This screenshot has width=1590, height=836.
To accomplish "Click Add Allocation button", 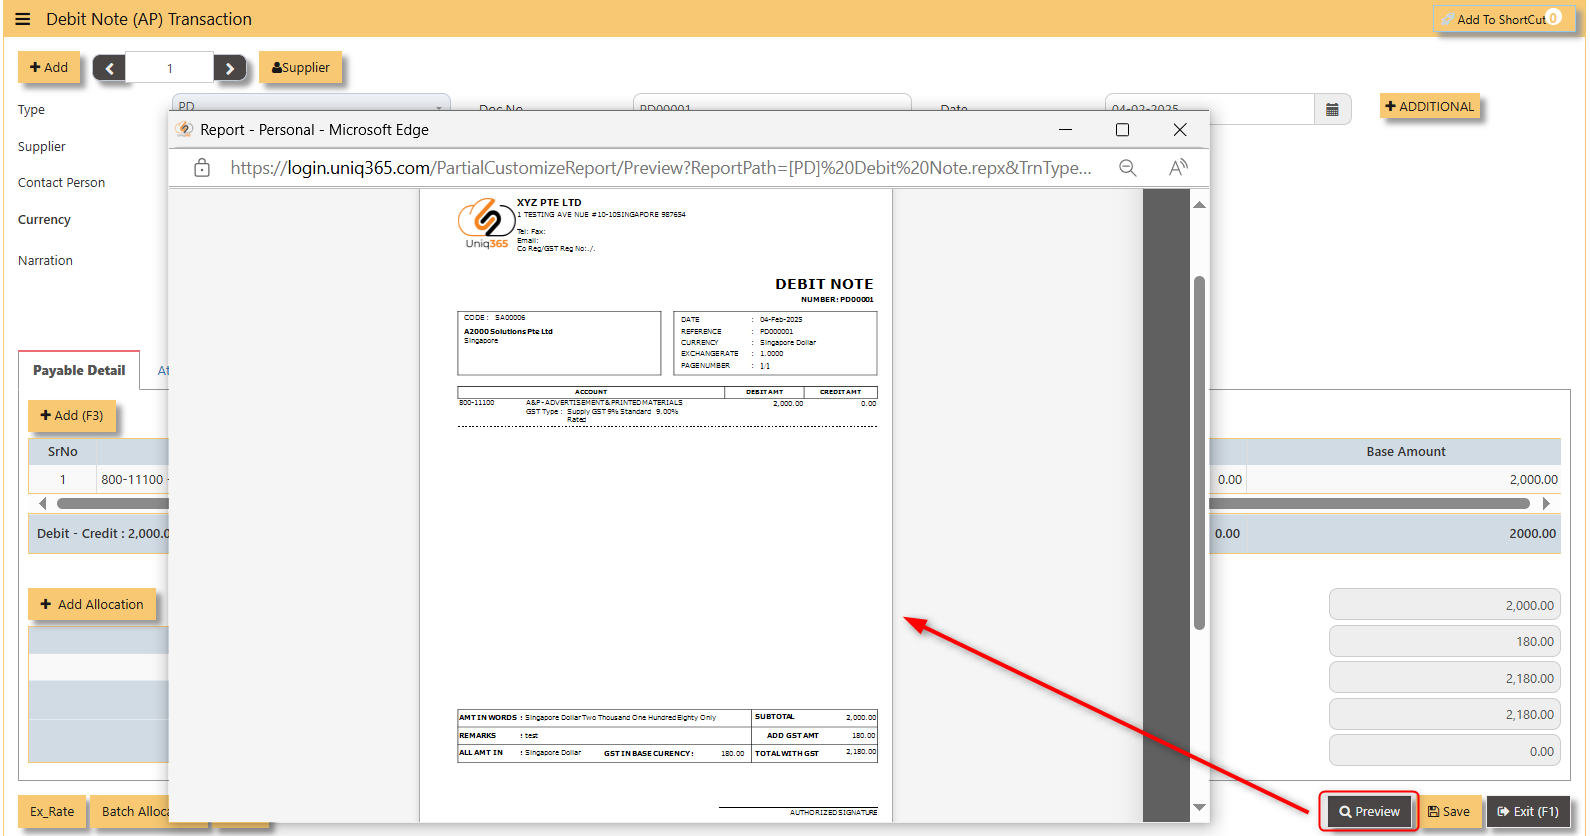I will pyautogui.click(x=92, y=604).
